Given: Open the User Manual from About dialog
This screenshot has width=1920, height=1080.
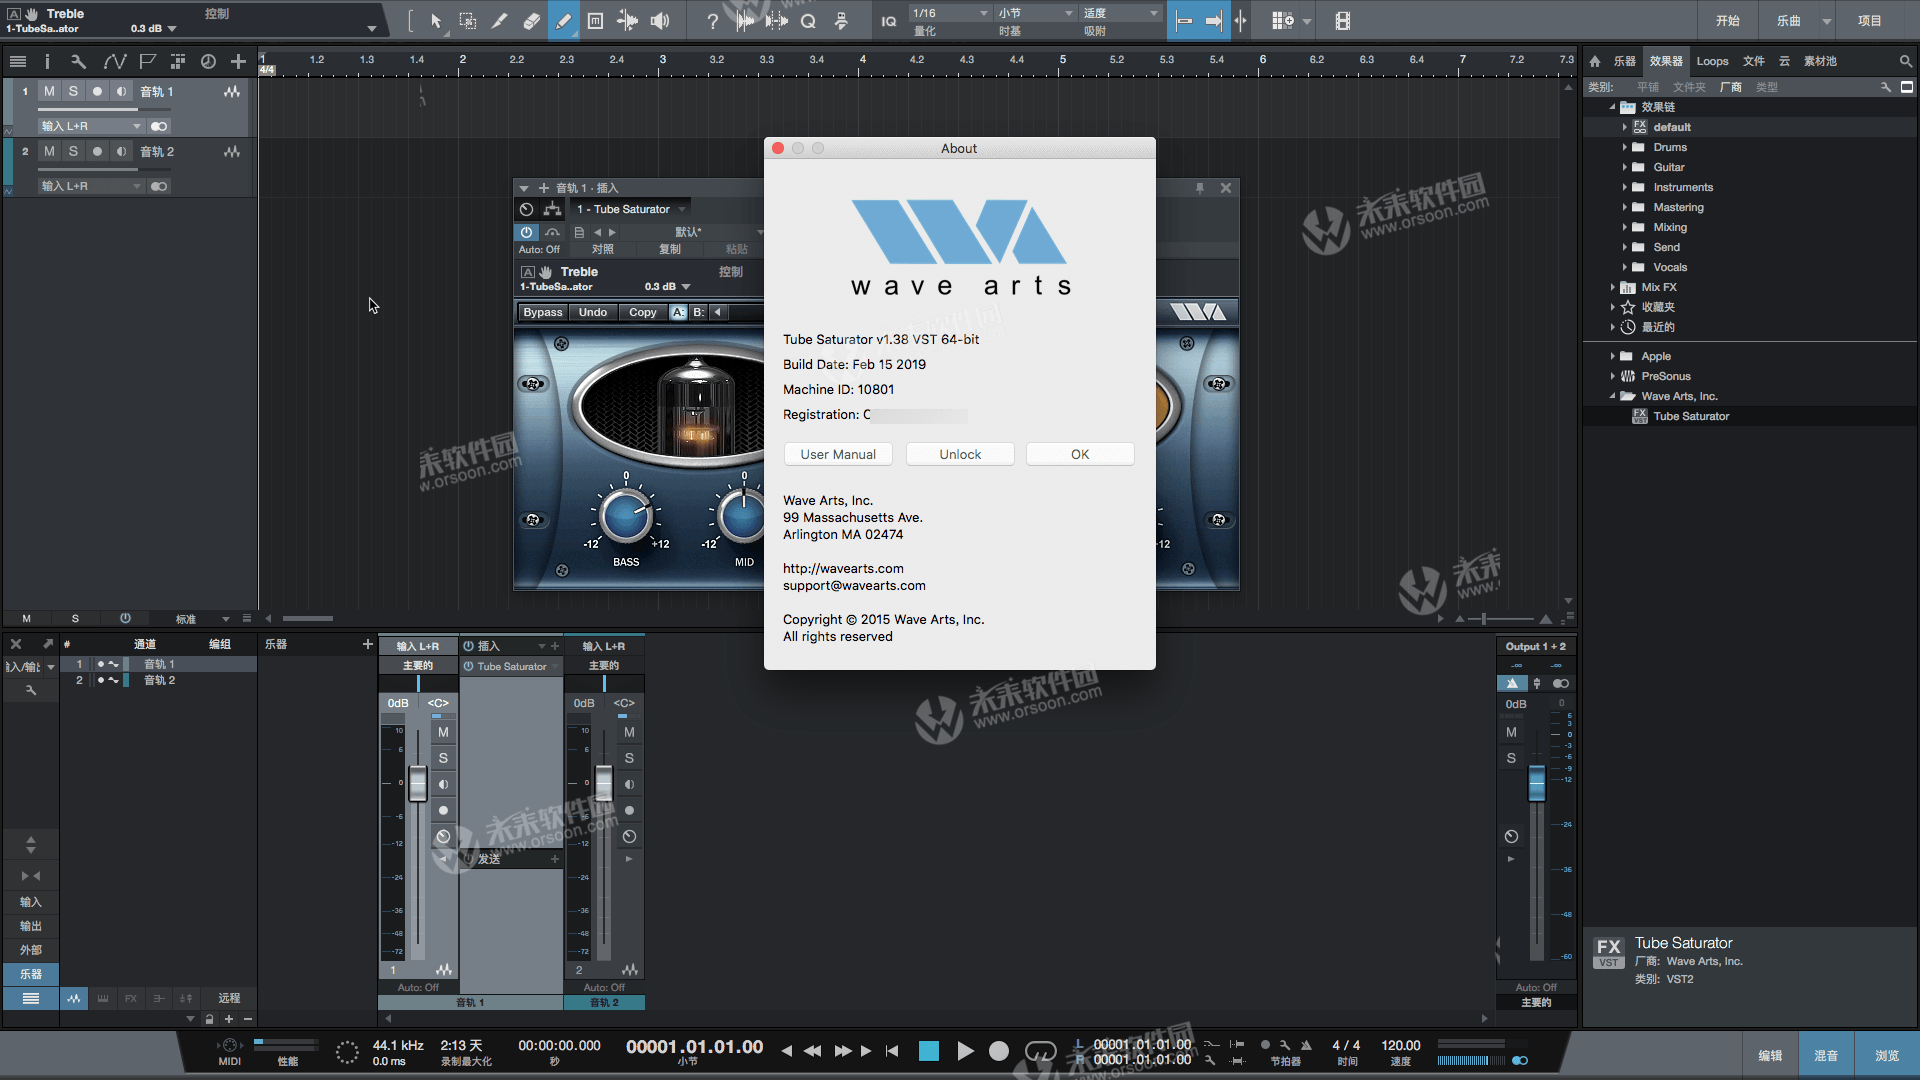Looking at the screenshot, I should click(x=838, y=454).
